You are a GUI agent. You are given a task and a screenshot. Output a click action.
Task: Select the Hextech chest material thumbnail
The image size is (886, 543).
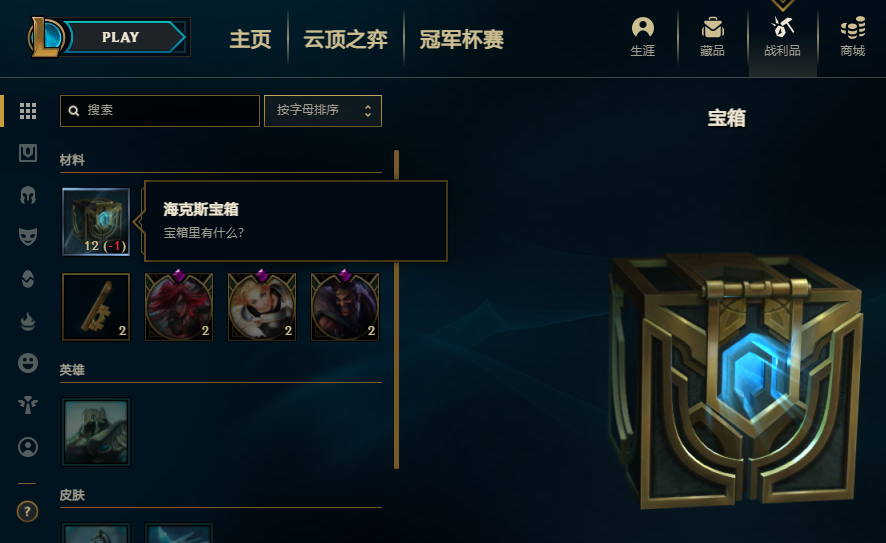pyautogui.click(x=96, y=221)
